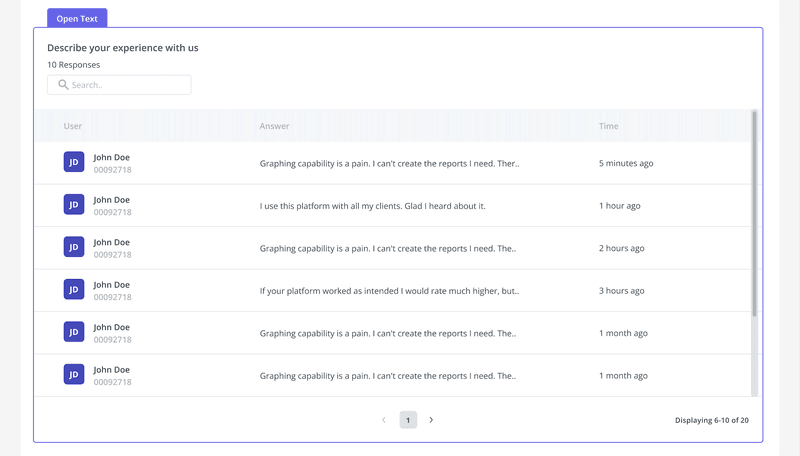Click the John Doe name in the 3 hours ago row
800x456 pixels.
111,285
